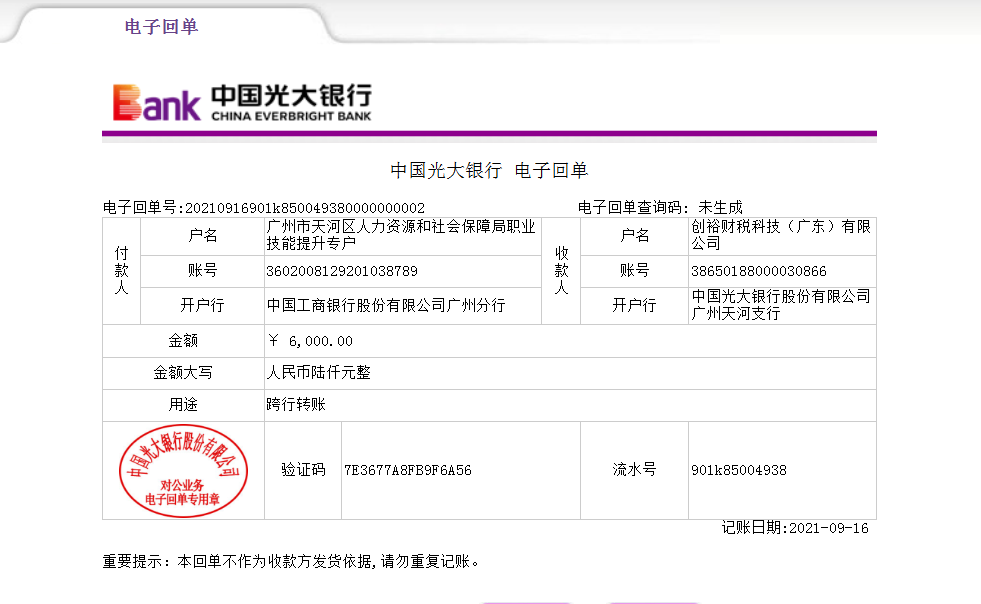Click the 金额大写 row label
Screen dimensions: 981x604
(x=183, y=373)
